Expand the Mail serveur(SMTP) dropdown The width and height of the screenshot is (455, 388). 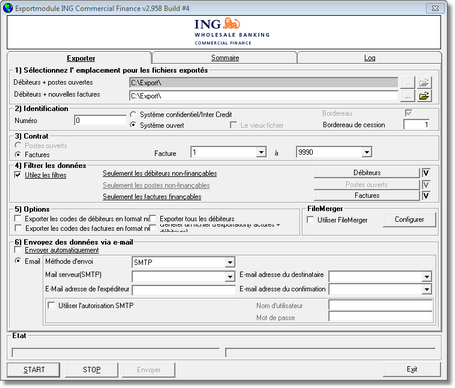[x=230, y=277]
